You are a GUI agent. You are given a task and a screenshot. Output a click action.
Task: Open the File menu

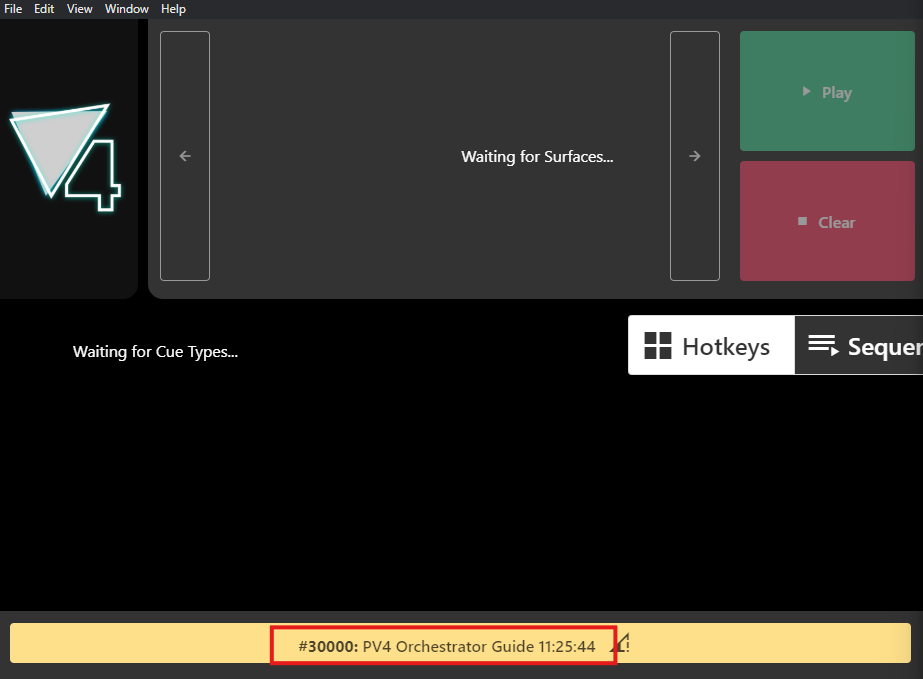point(13,9)
